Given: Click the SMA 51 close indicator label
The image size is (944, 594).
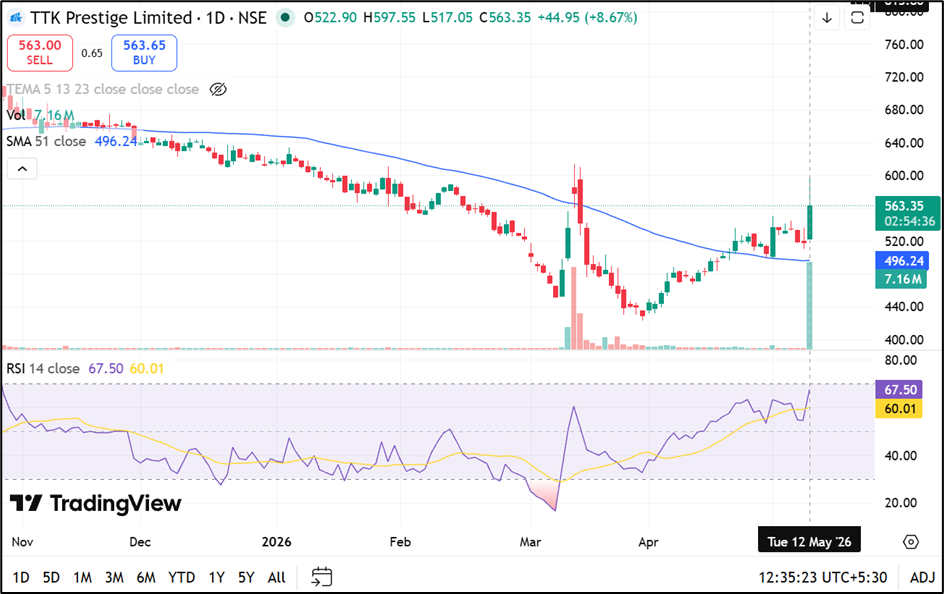Looking at the screenshot, I should coord(46,141).
